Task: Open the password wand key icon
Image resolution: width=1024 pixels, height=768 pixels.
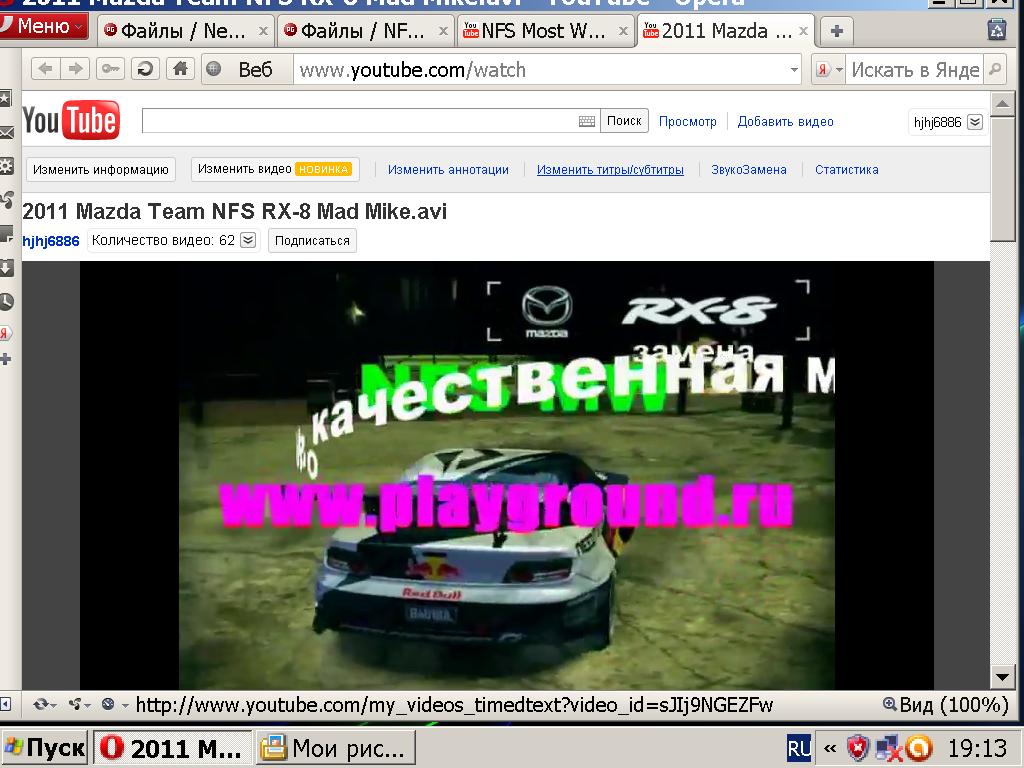Action: [110, 69]
